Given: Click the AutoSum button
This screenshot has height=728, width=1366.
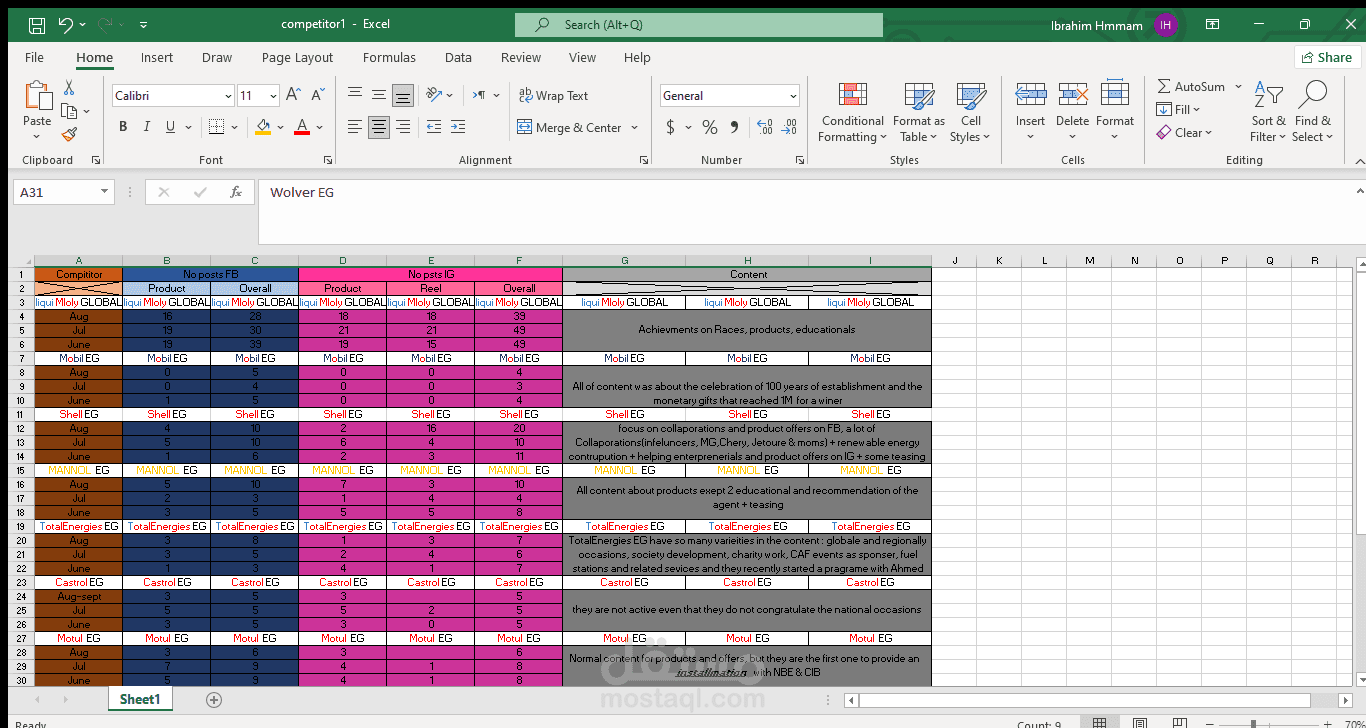Looking at the screenshot, I should click(x=1191, y=86).
